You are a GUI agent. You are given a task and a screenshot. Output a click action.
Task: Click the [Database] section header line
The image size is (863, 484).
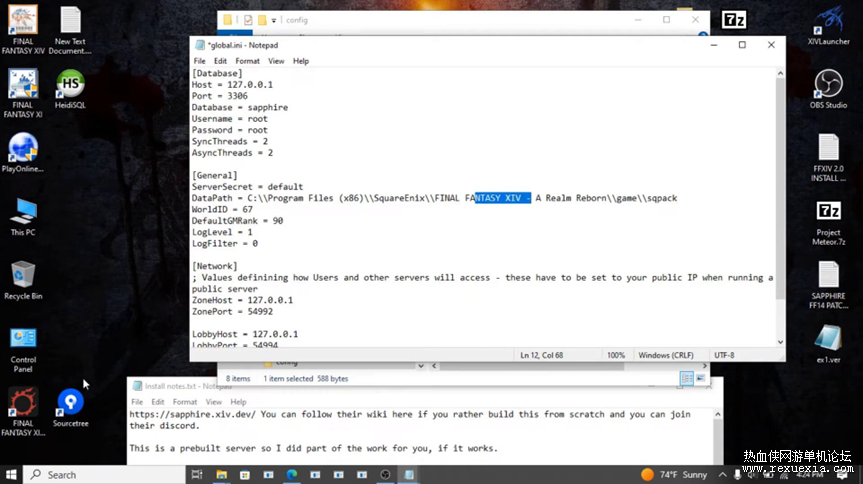click(217, 73)
